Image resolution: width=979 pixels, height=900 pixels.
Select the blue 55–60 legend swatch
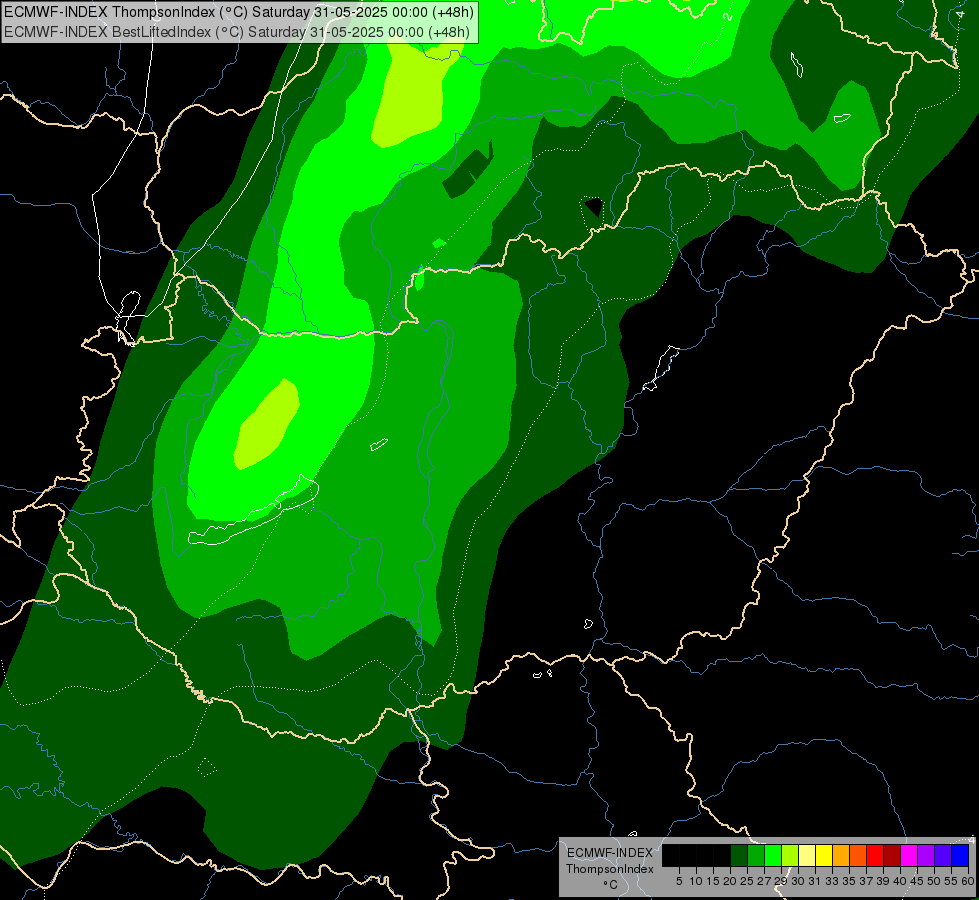click(960, 855)
